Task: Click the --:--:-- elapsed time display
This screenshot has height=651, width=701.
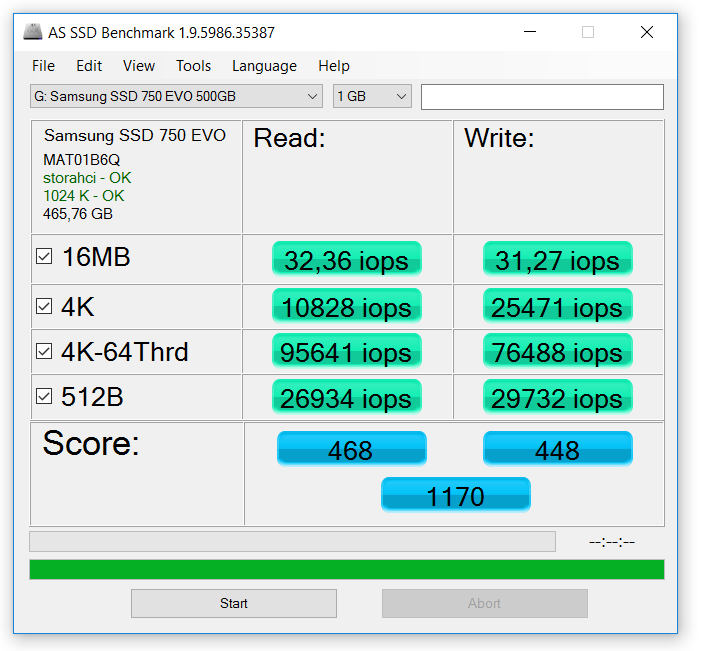Action: (x=612, y=542)
